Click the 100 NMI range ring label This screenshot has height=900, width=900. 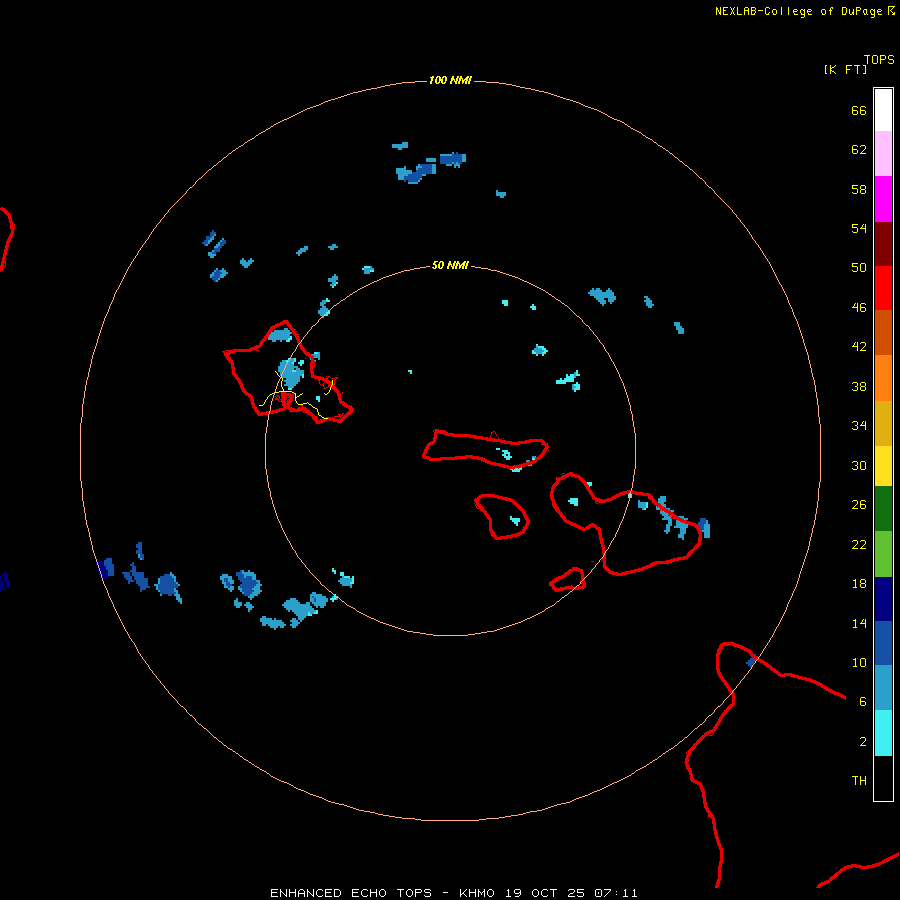tap(450, 80)
